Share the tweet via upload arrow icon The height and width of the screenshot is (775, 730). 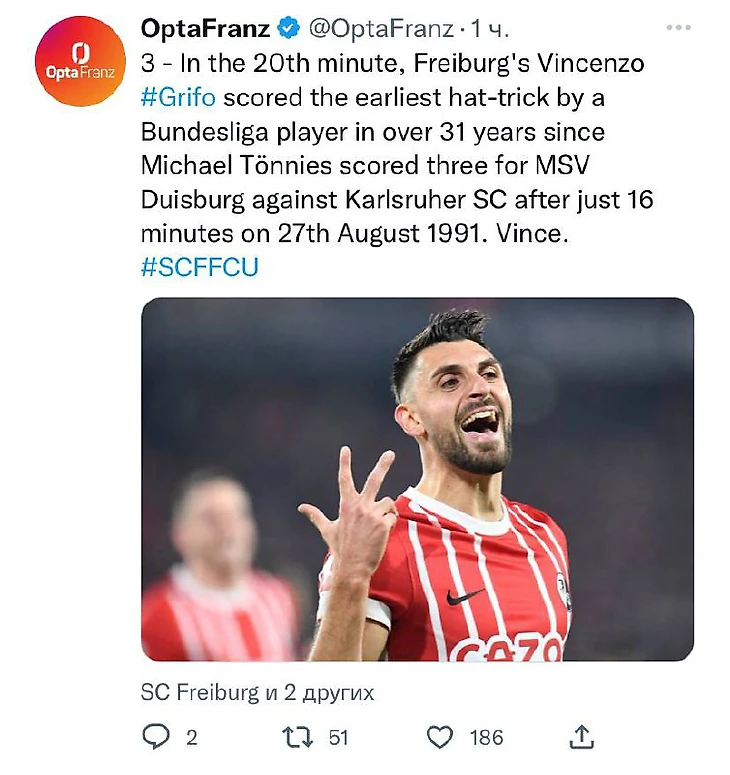581,737
